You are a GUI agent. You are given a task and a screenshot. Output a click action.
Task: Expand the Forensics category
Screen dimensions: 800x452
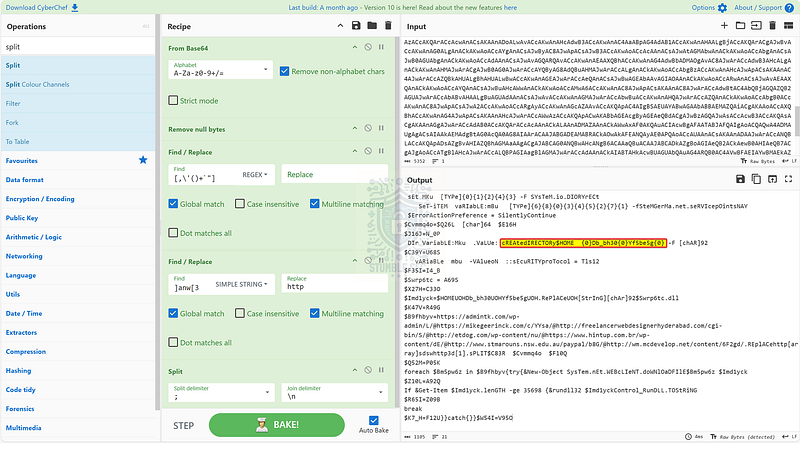[78, 409]
